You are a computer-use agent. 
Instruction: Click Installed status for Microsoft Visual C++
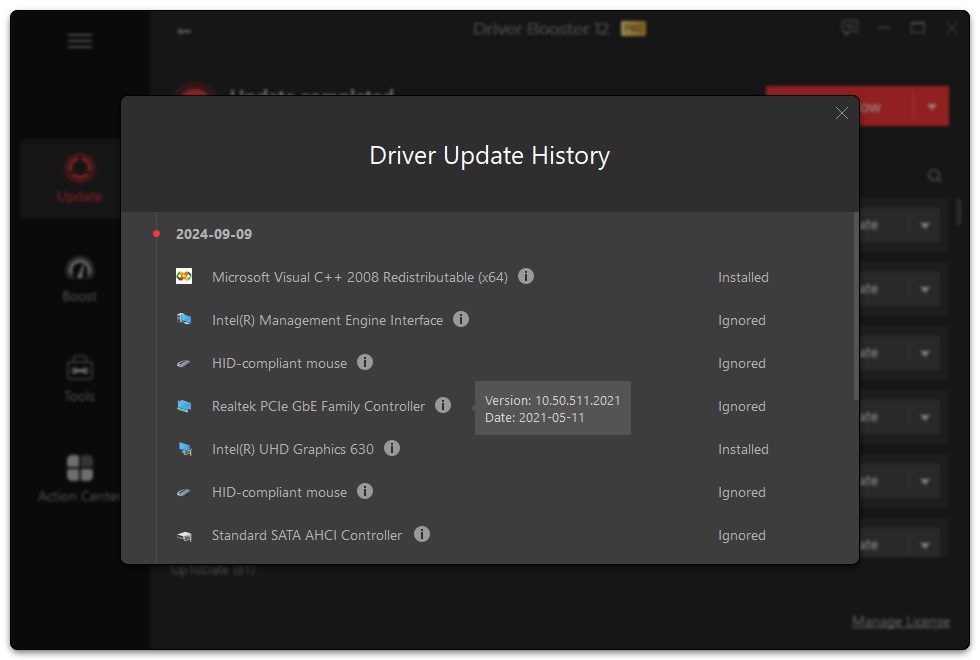tap(743, 277)
